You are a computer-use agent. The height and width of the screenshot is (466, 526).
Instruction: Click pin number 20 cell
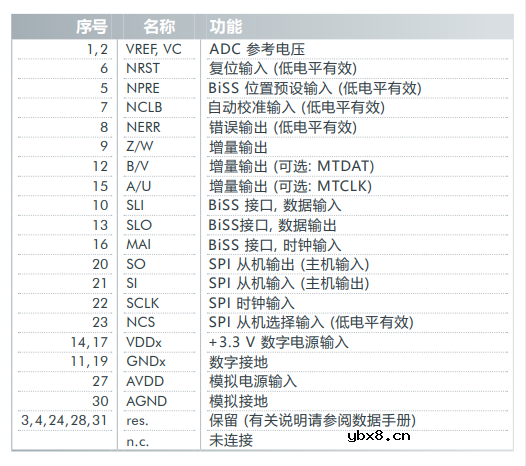[100, 264]
